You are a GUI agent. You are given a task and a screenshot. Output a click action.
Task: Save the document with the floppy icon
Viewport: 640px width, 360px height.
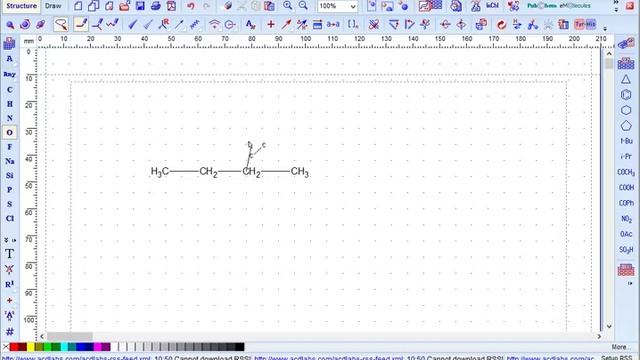[140, 6]
